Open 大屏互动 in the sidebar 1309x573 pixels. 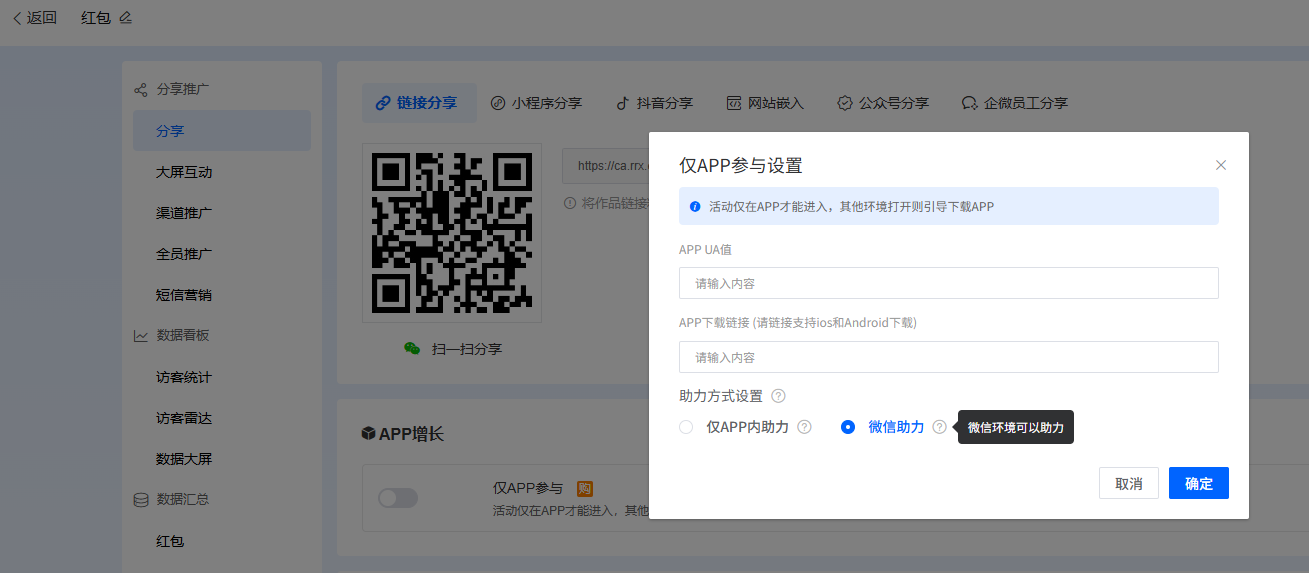[x=184, y=172]
